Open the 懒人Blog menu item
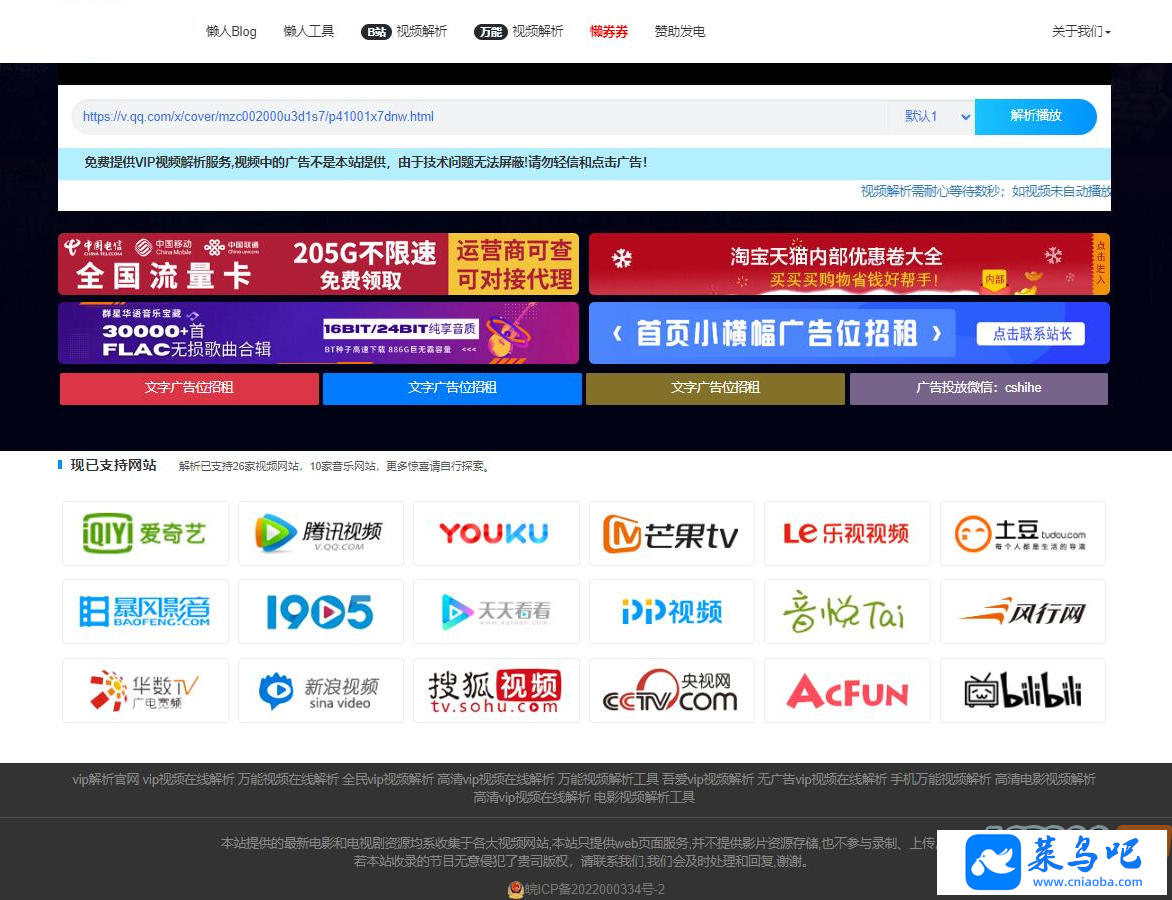 [231, 31]
